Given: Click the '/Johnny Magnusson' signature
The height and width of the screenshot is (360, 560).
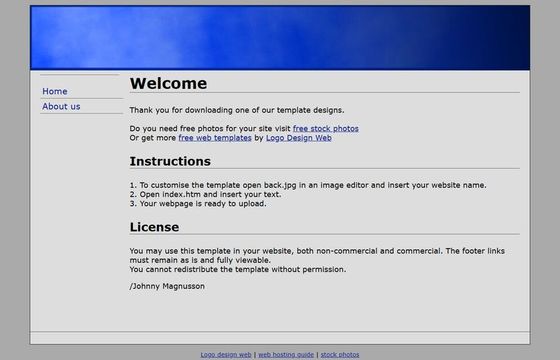Looking at the screenshot, I should point(167,286).
